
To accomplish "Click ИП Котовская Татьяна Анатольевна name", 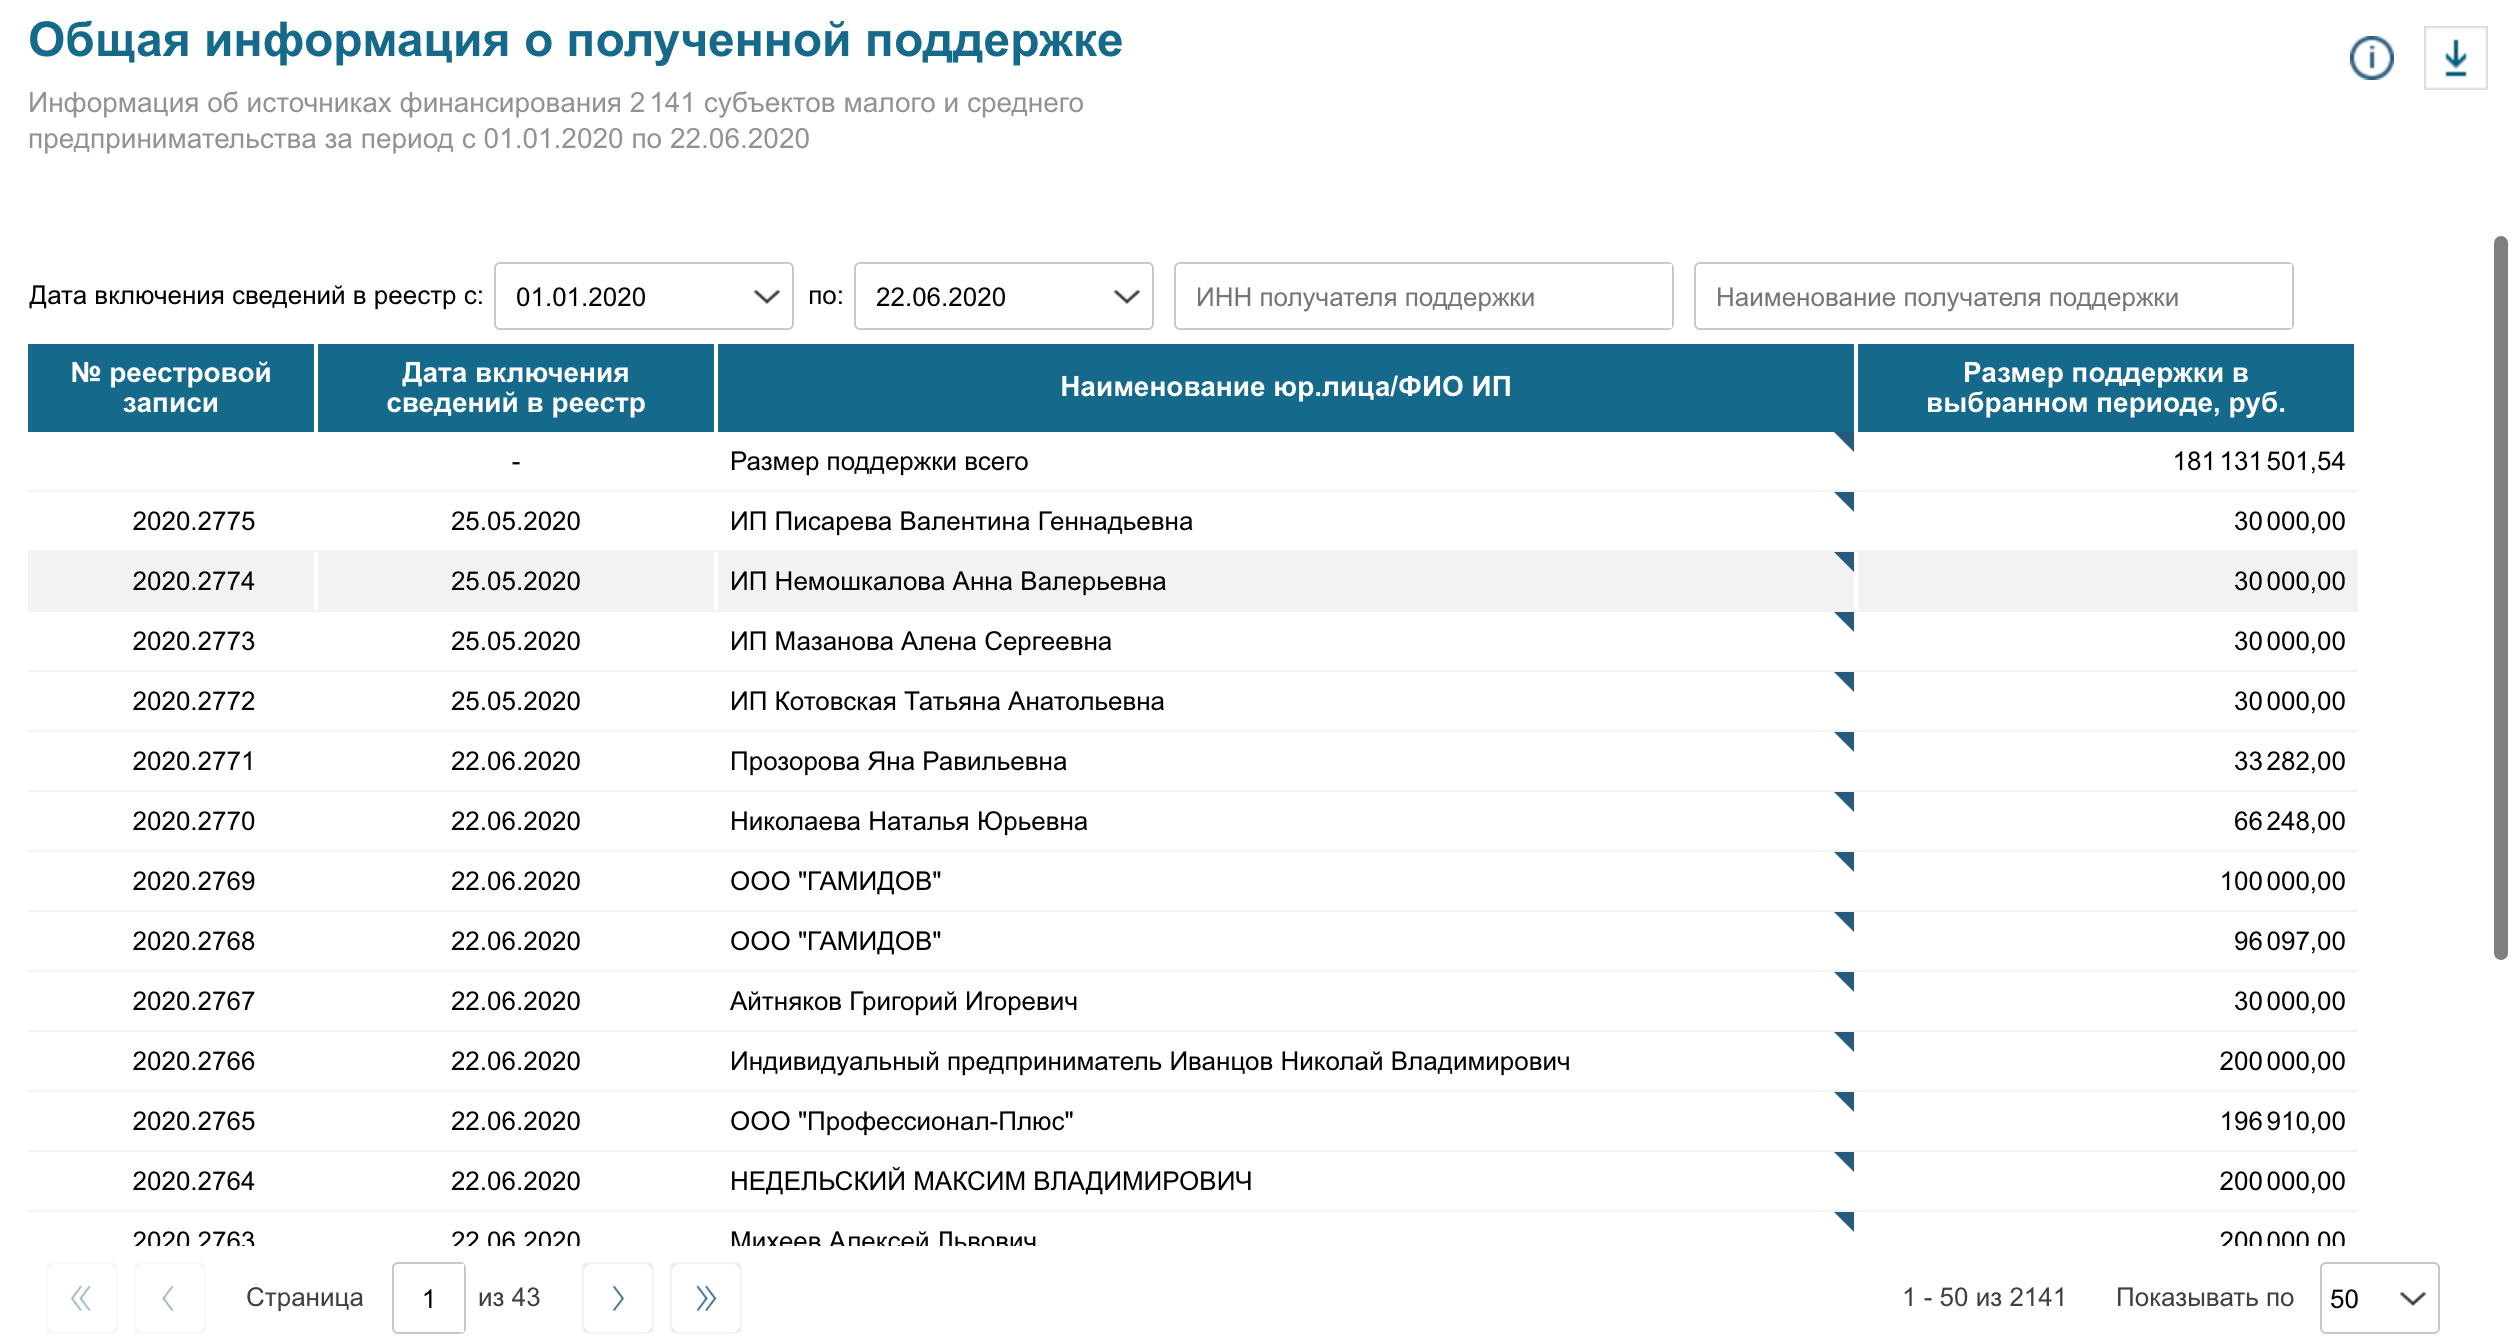I will [947, 701].
